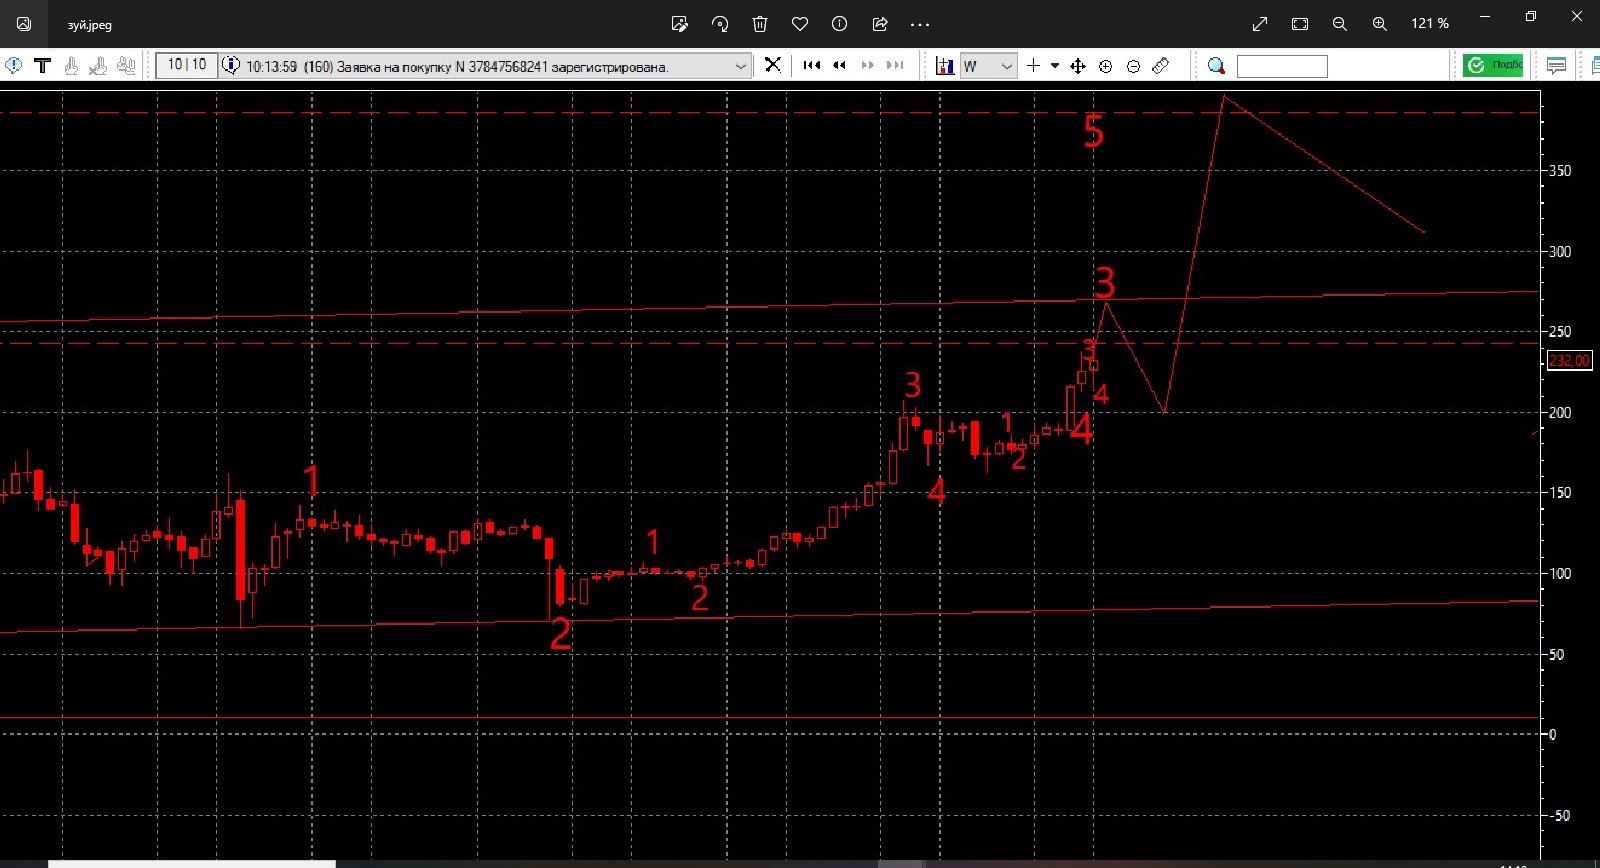
Task: Toggle full-screen view with the expand arrows
Action: tap(1260, 24)
